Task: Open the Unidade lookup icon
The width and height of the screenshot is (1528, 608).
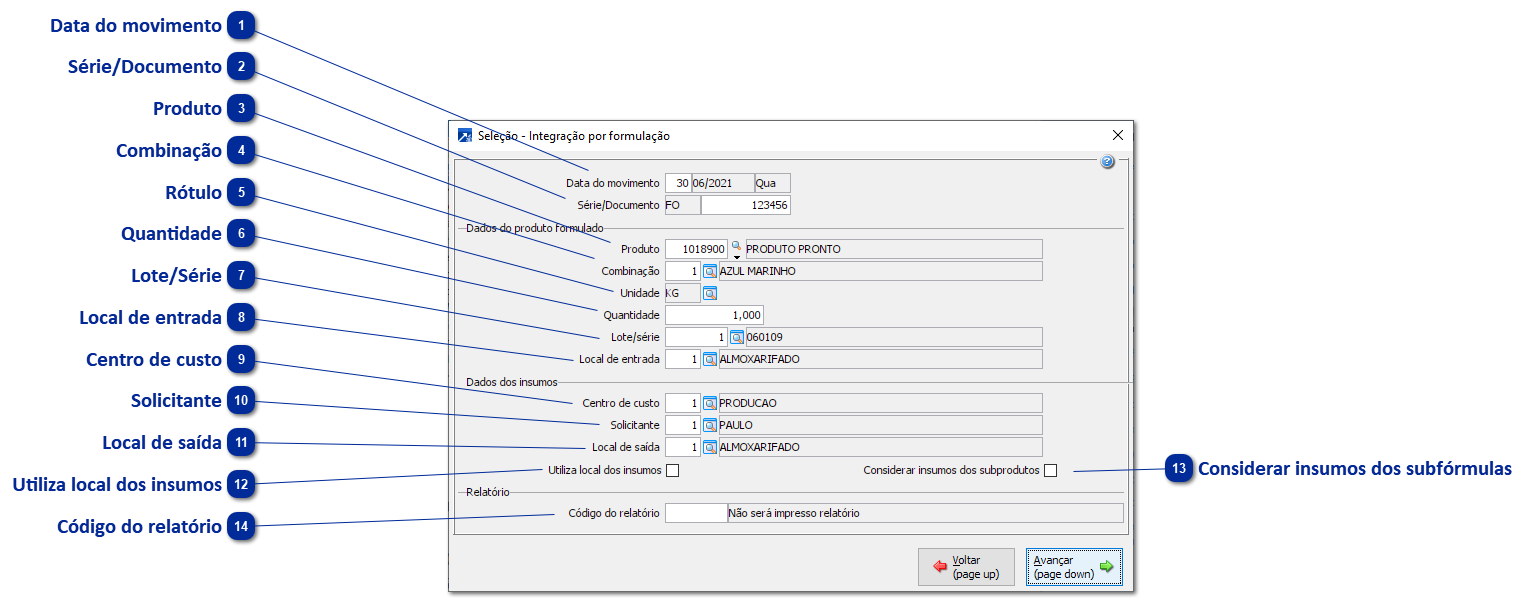Action: (710, 293)
